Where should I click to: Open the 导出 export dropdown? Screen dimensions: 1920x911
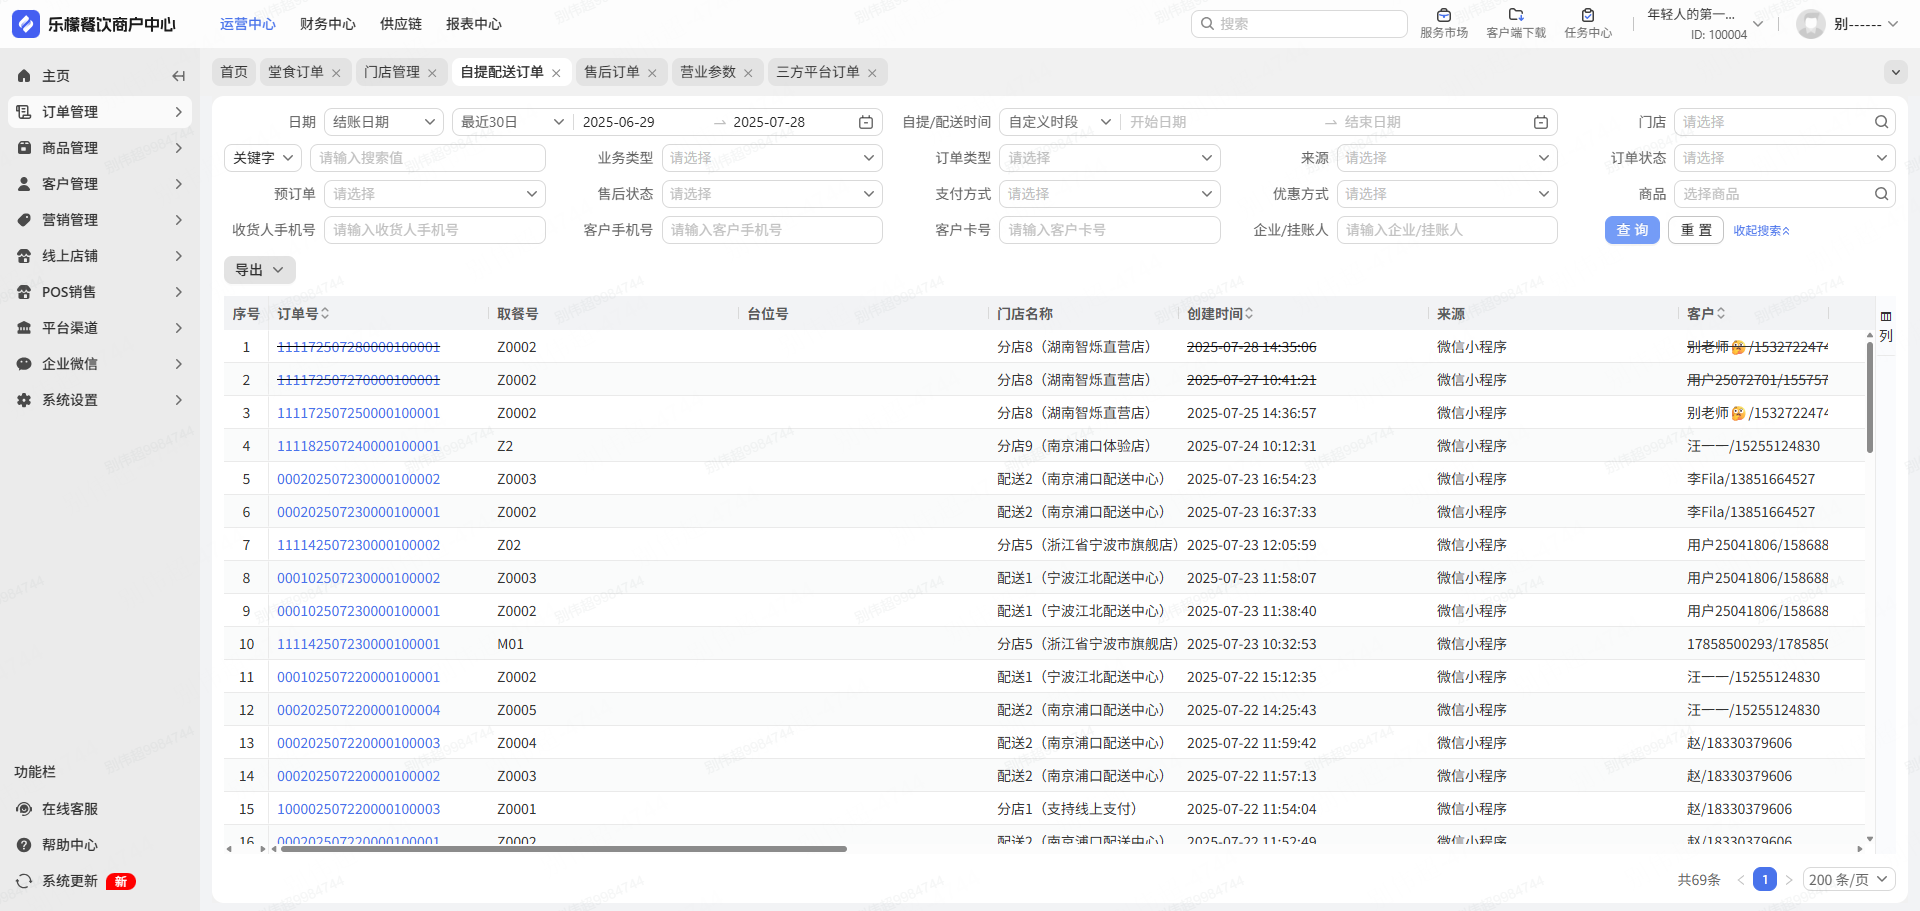point(260,270)
